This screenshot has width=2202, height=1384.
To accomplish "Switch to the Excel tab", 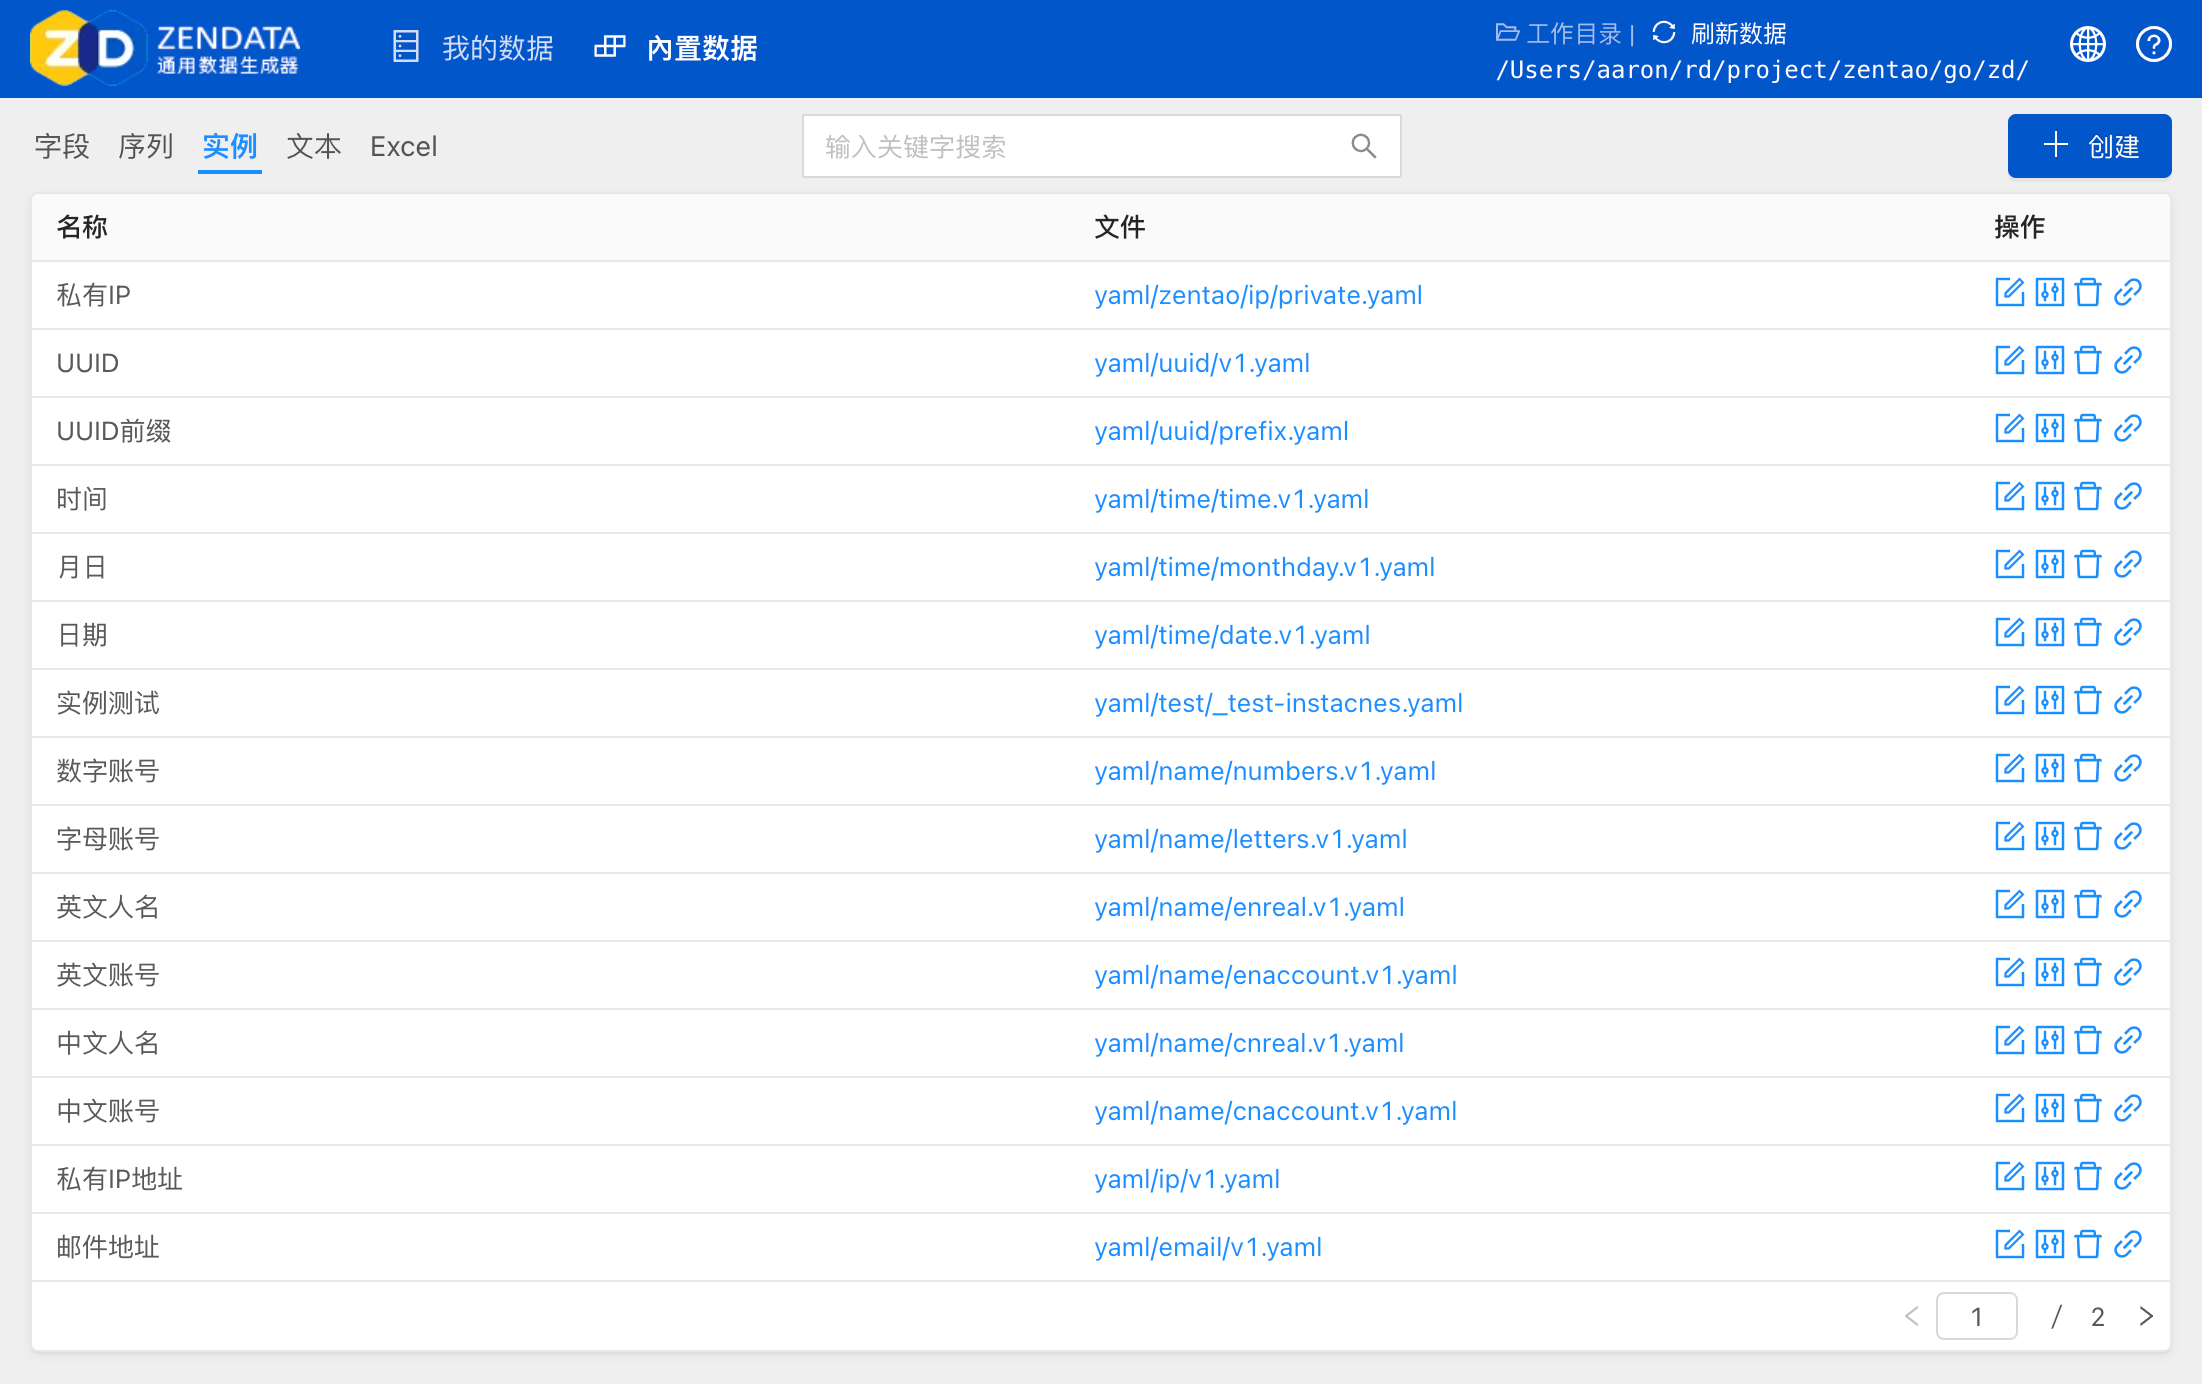I will click(403, 146).
